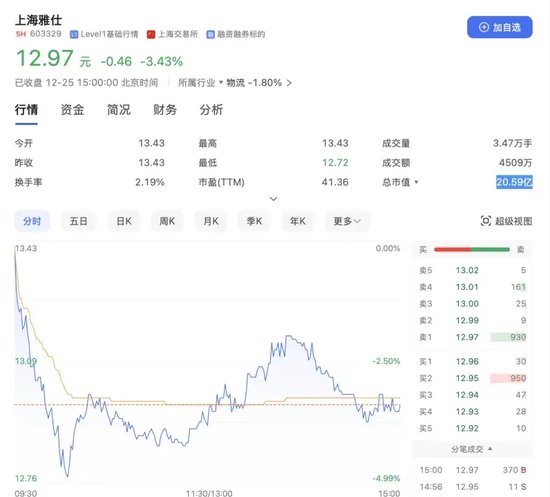Open the 分析 tab
Image resolution: width=550 pixels, height=497 pixels.
[211, 110]
